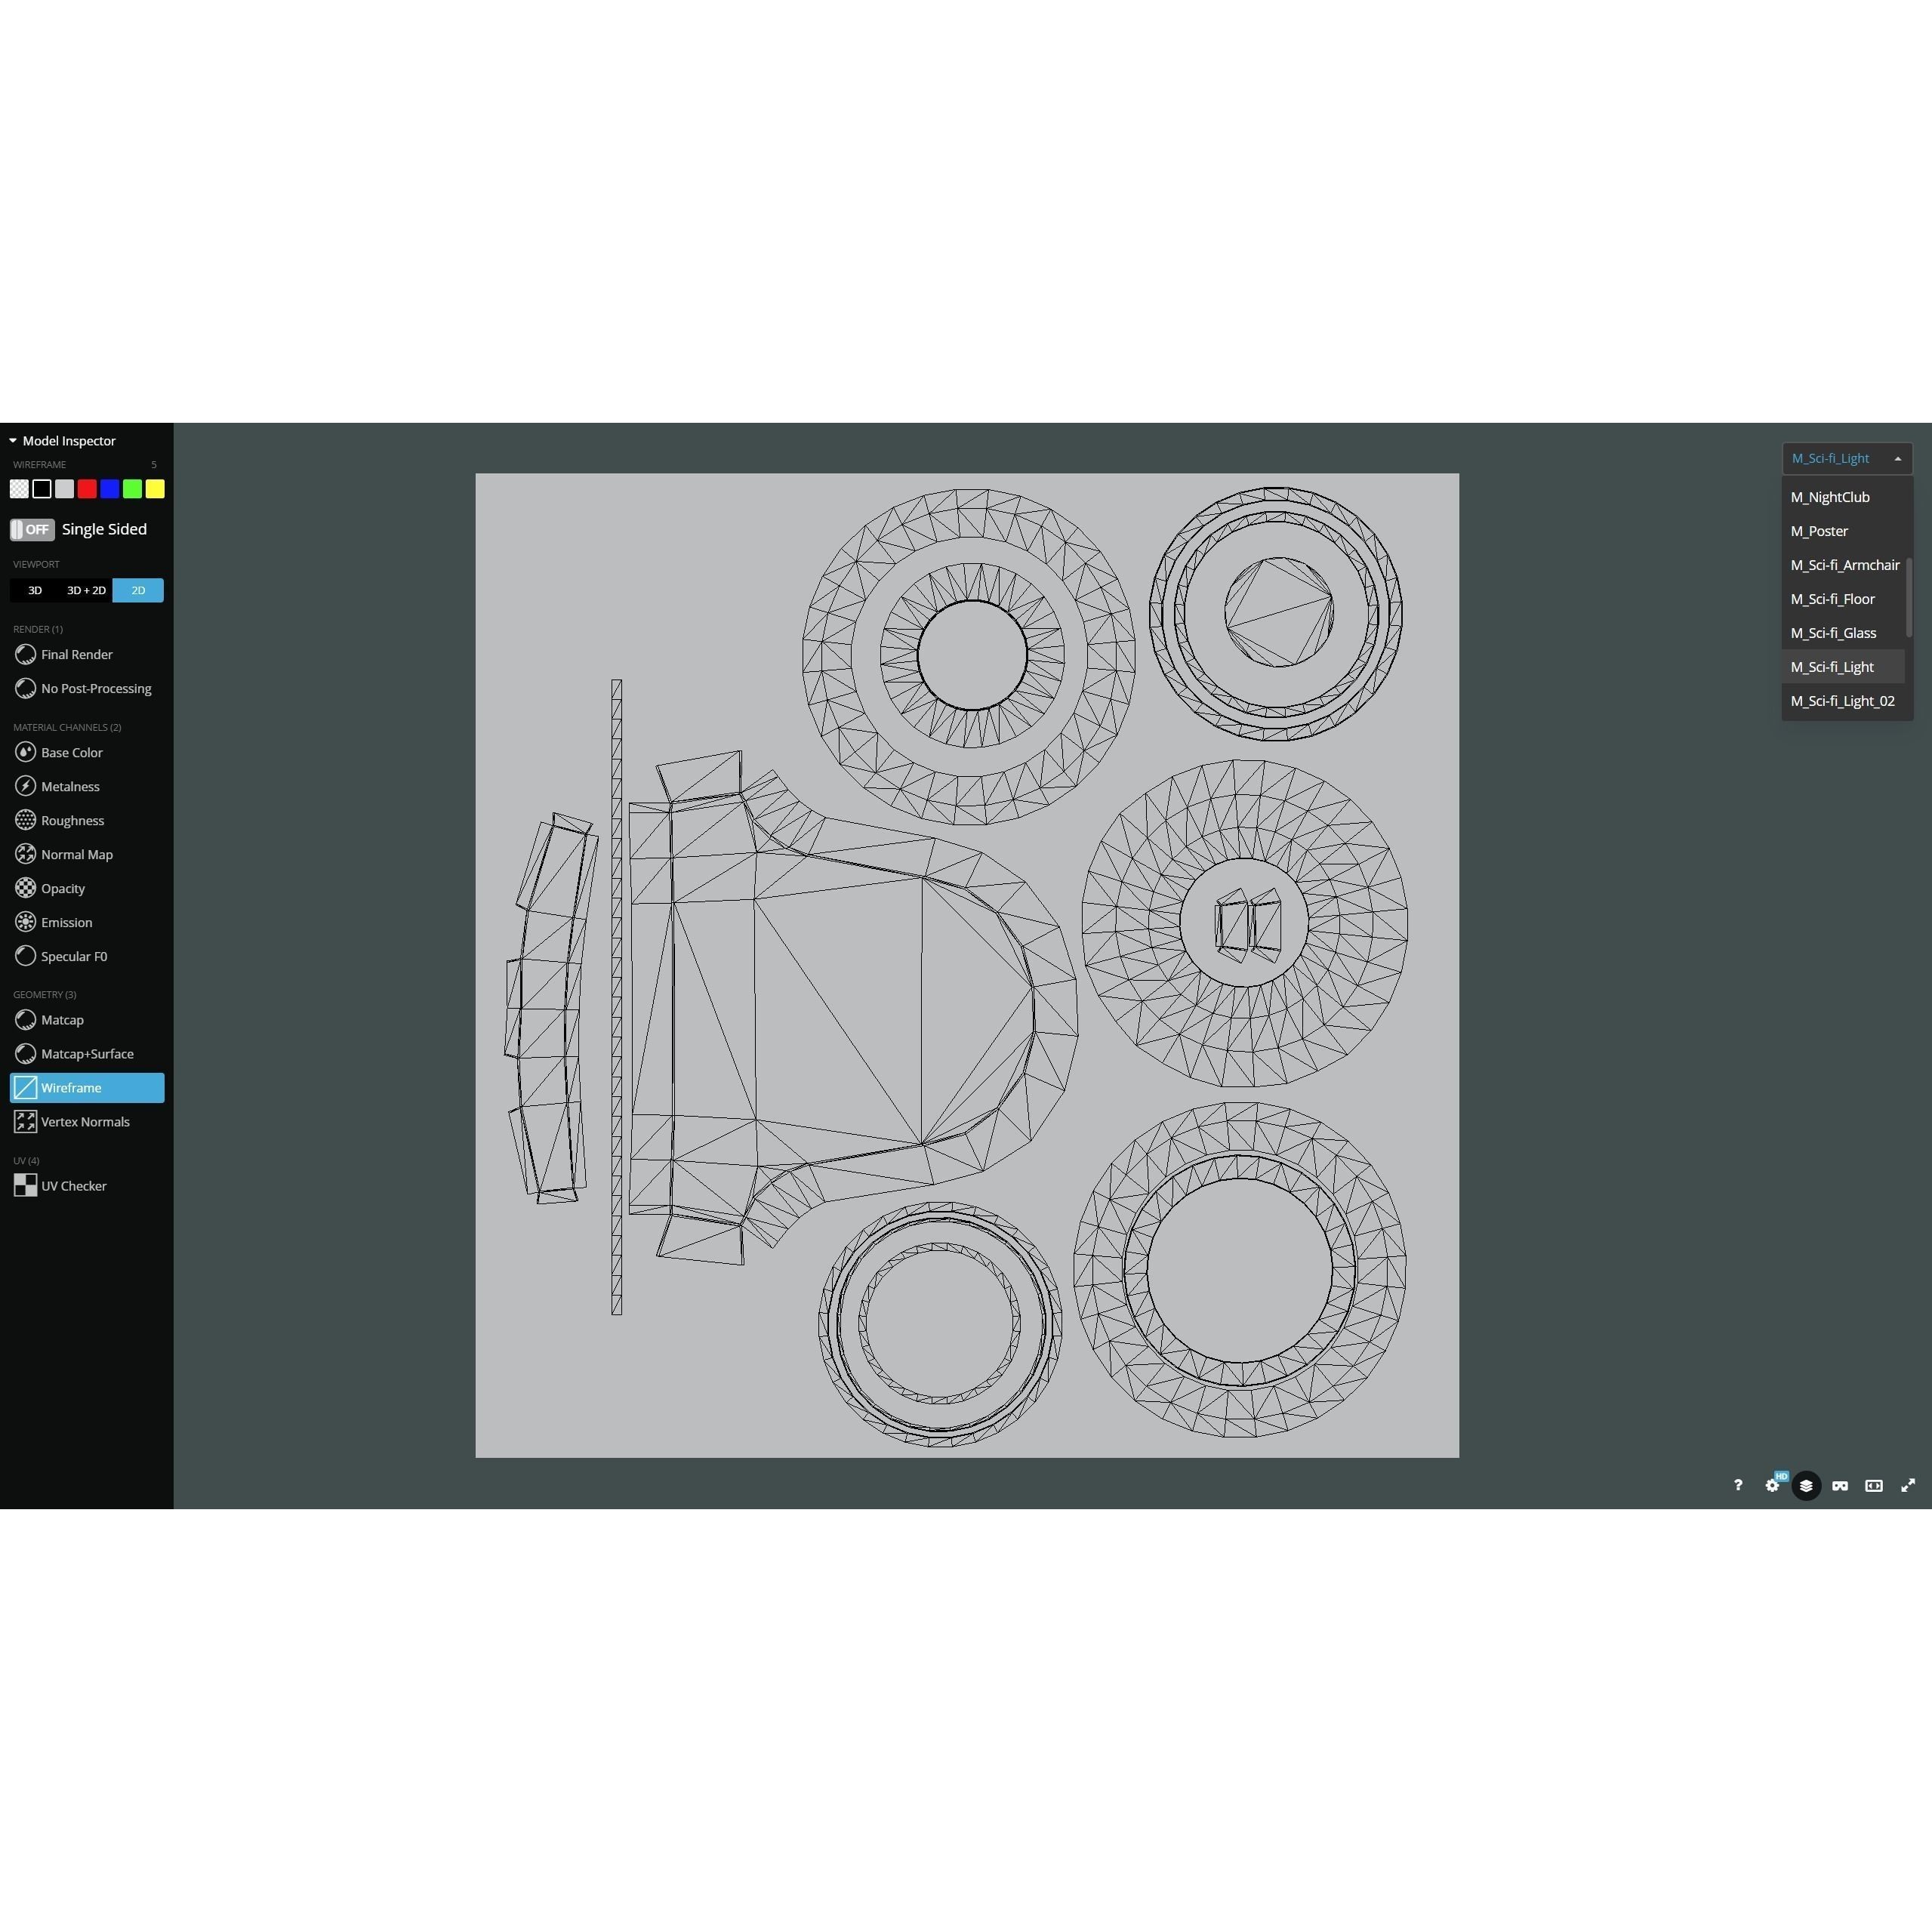
Task: Toggle theater mode icon
Action: (1874, 1486)
